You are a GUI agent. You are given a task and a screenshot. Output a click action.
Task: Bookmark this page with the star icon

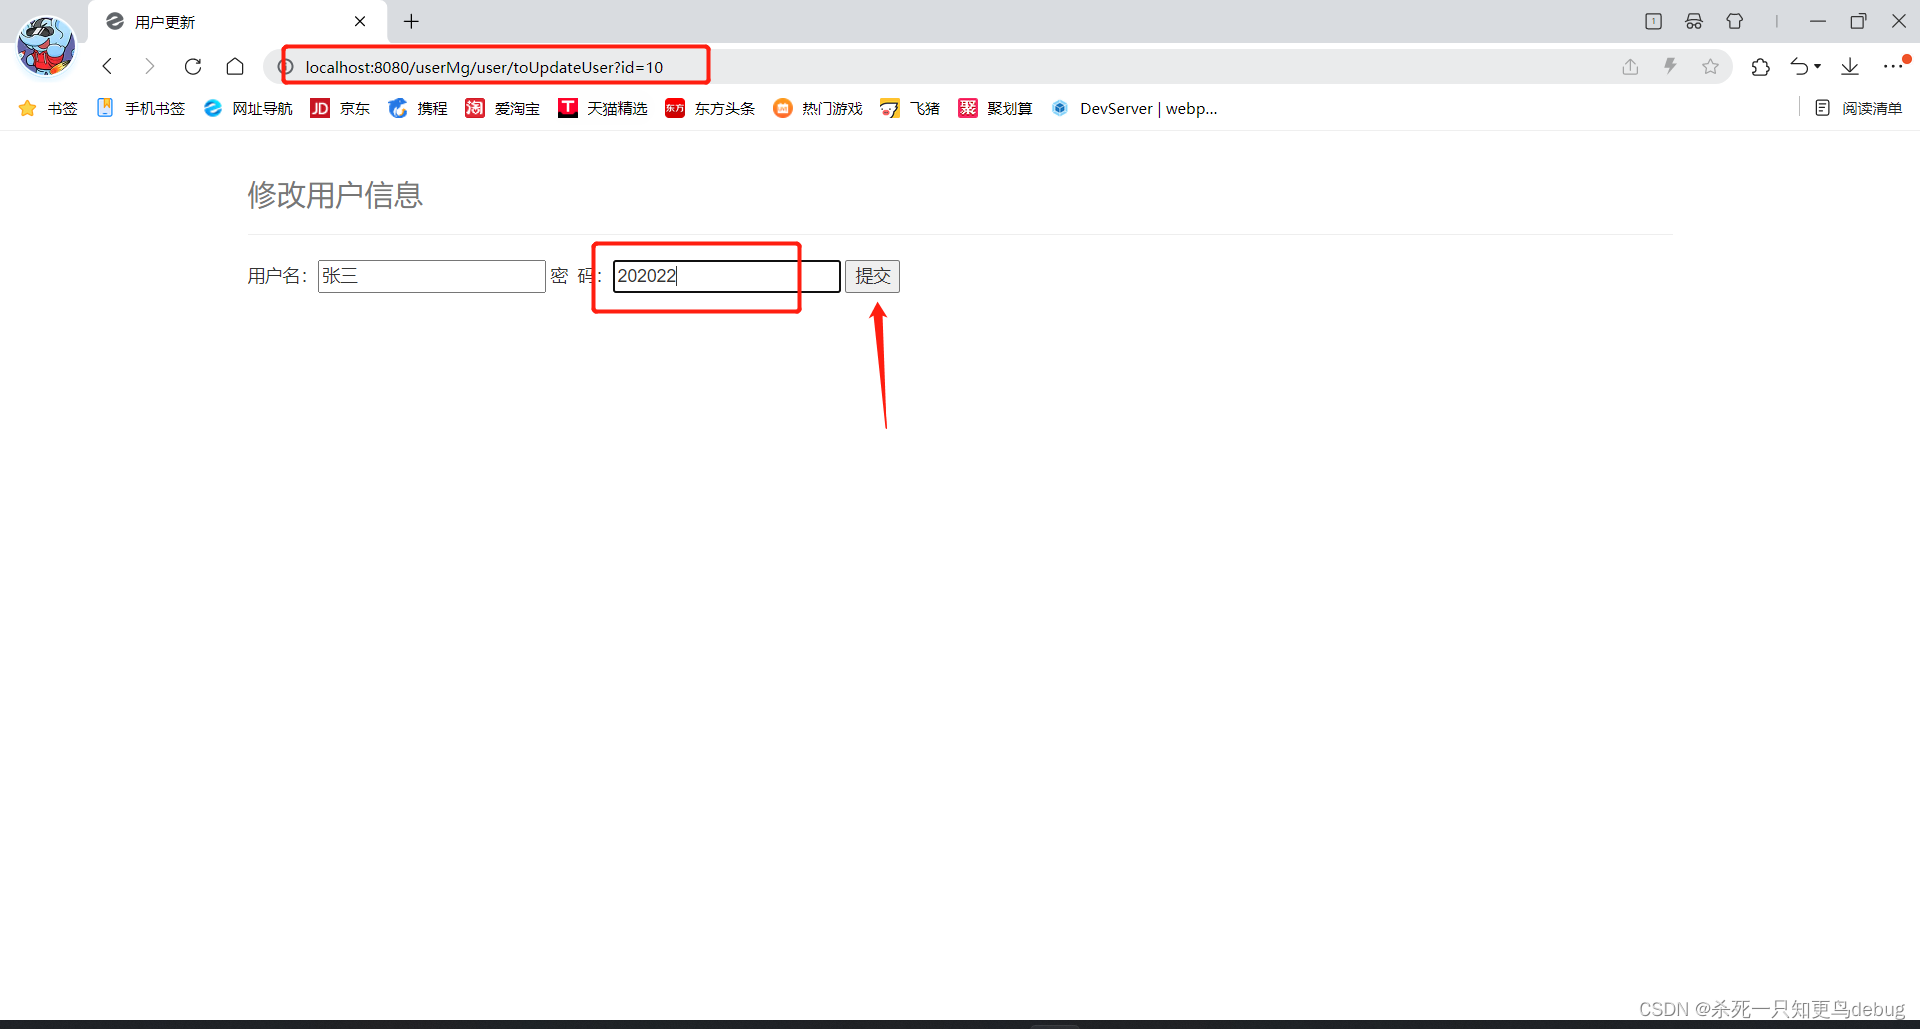pos(1711,67)
